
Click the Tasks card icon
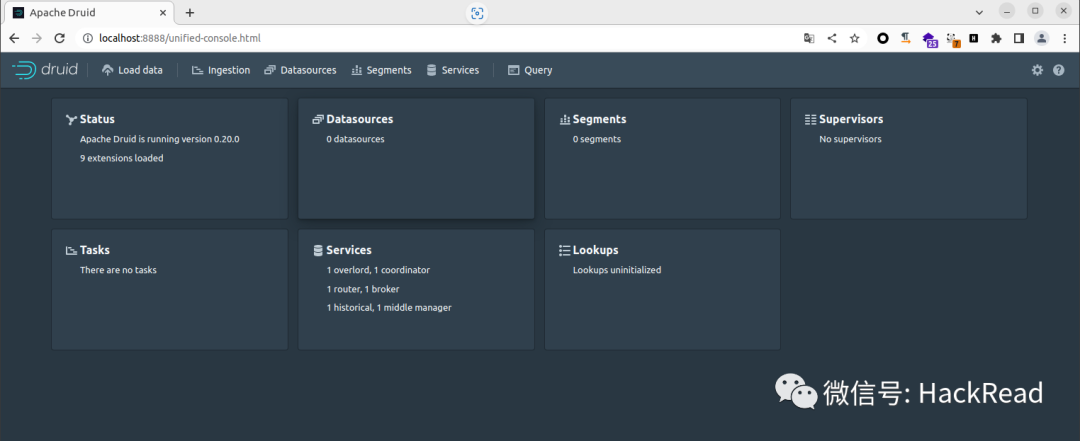point(70,251)
